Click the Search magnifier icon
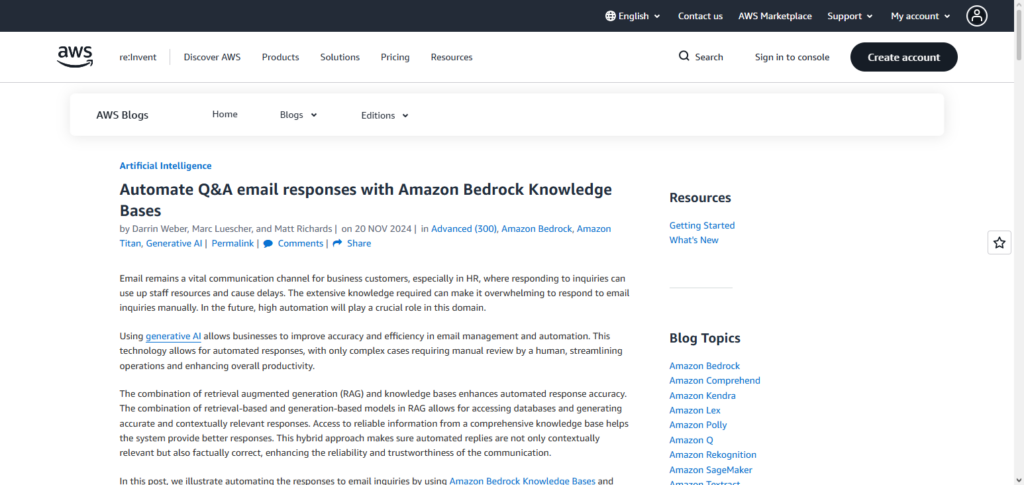The image size is (1024, 485). pyautogui.click(x=684, y=56)
